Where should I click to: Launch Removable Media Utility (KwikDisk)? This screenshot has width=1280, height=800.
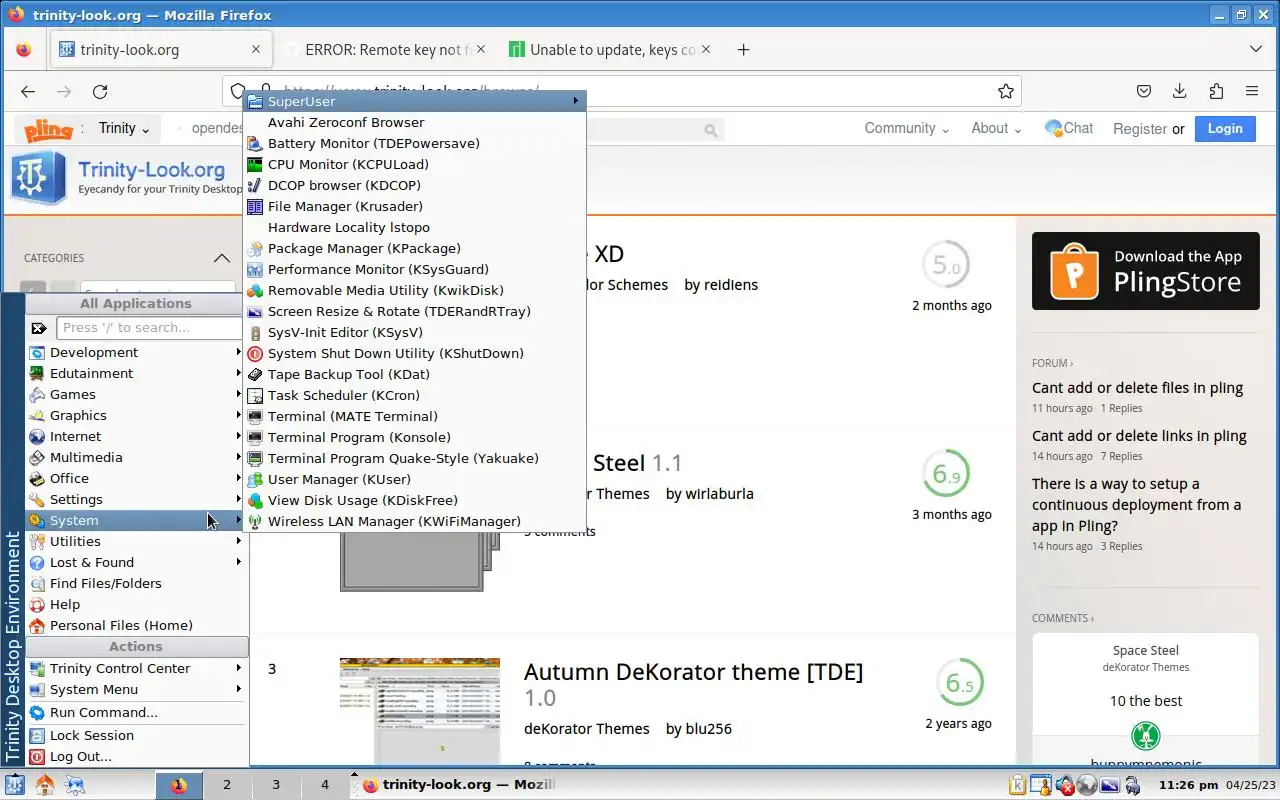[414, 290]
